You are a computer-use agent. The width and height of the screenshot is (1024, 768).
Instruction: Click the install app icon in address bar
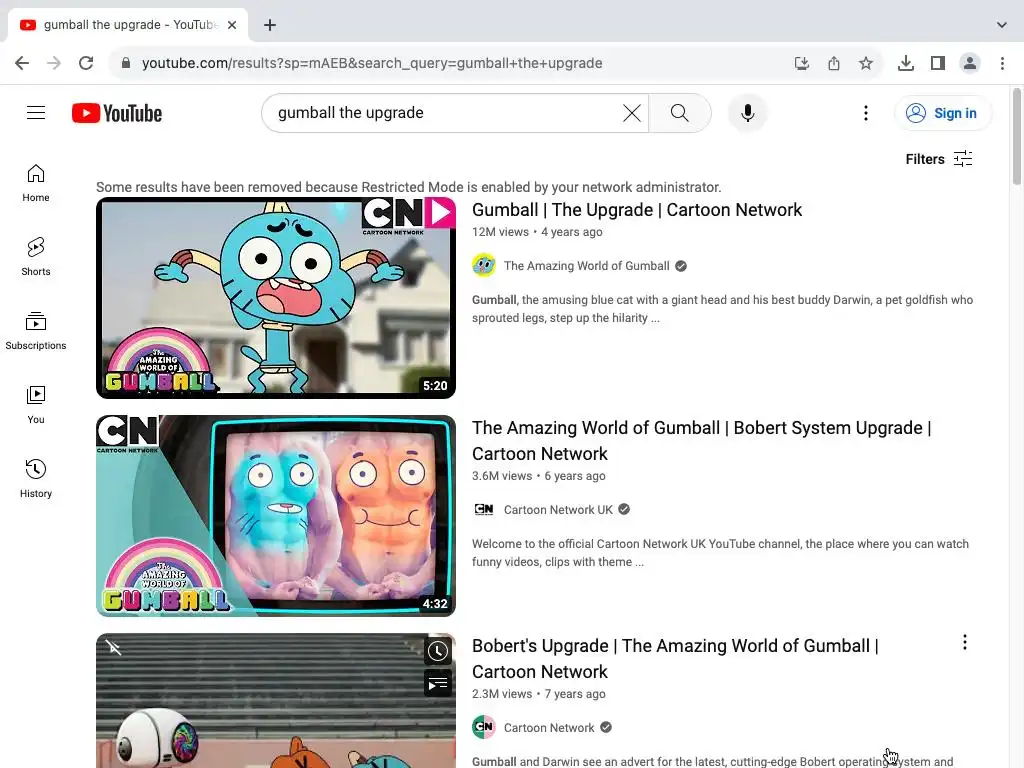(x=802, y=63)
